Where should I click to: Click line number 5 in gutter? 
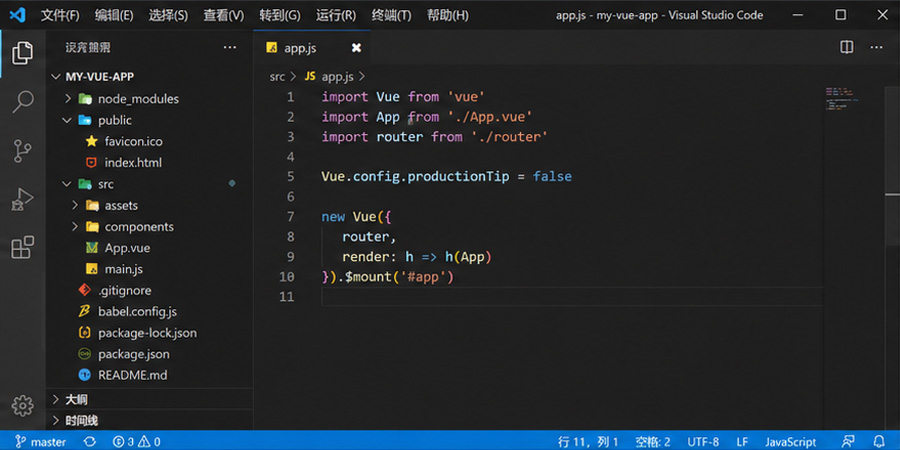click(290, 176)
